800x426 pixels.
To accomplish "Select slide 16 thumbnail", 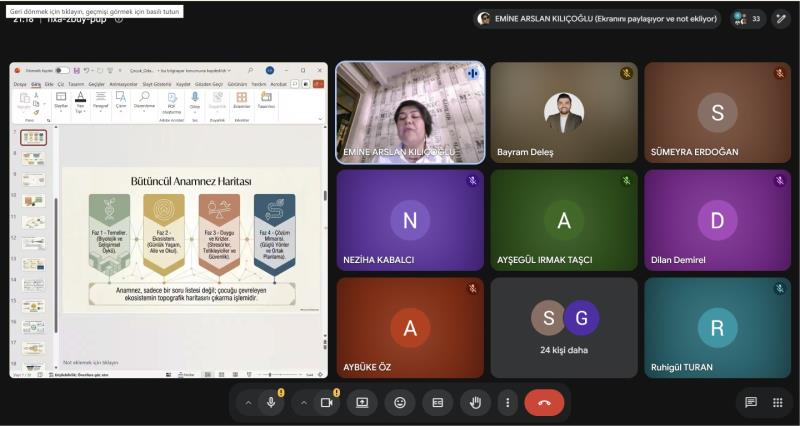I will click(x=33, y=328).
